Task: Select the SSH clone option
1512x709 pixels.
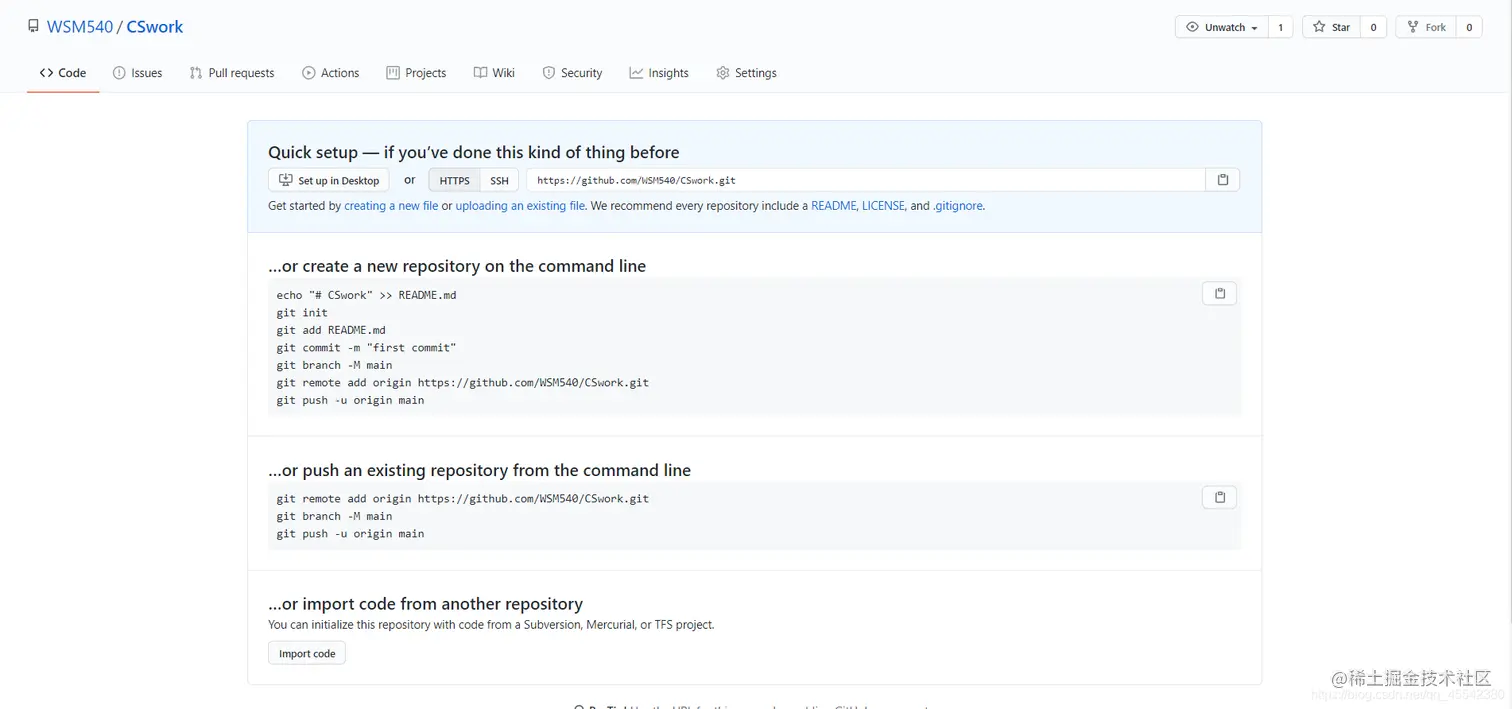Action: click(499, 180)
